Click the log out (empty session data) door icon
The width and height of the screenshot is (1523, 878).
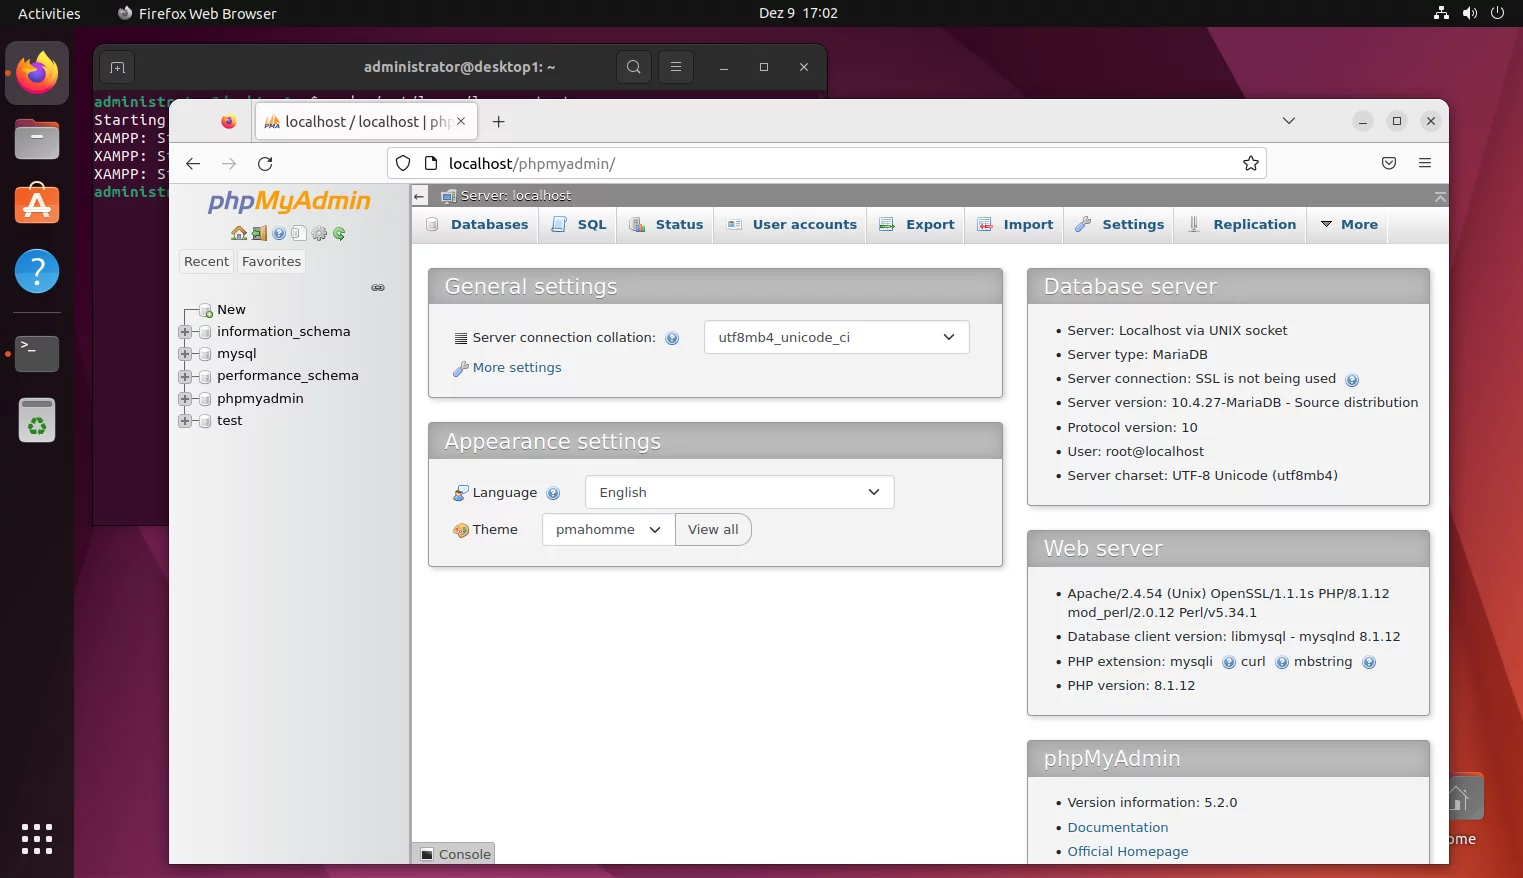point(259,233)
